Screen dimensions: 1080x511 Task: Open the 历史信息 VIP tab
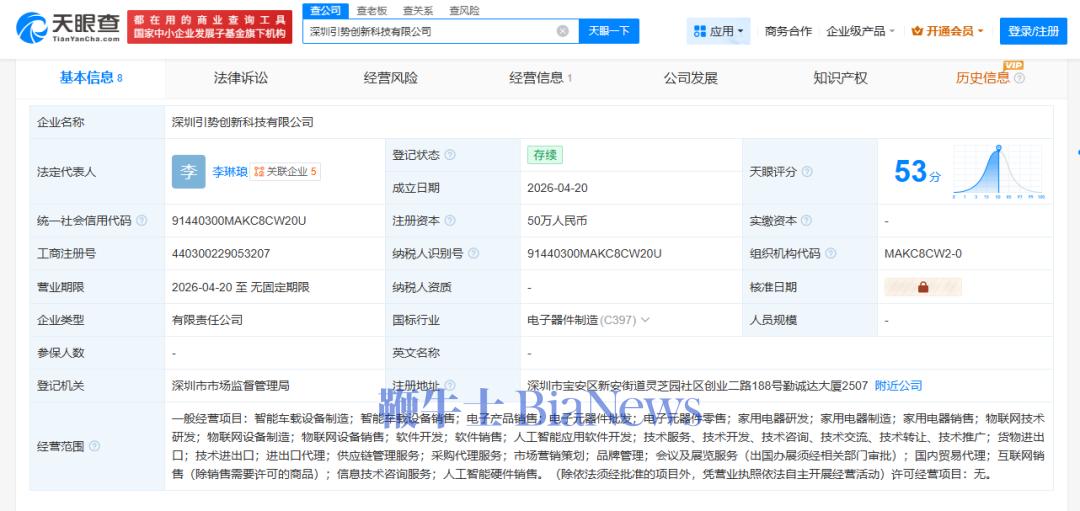(983, 78)
